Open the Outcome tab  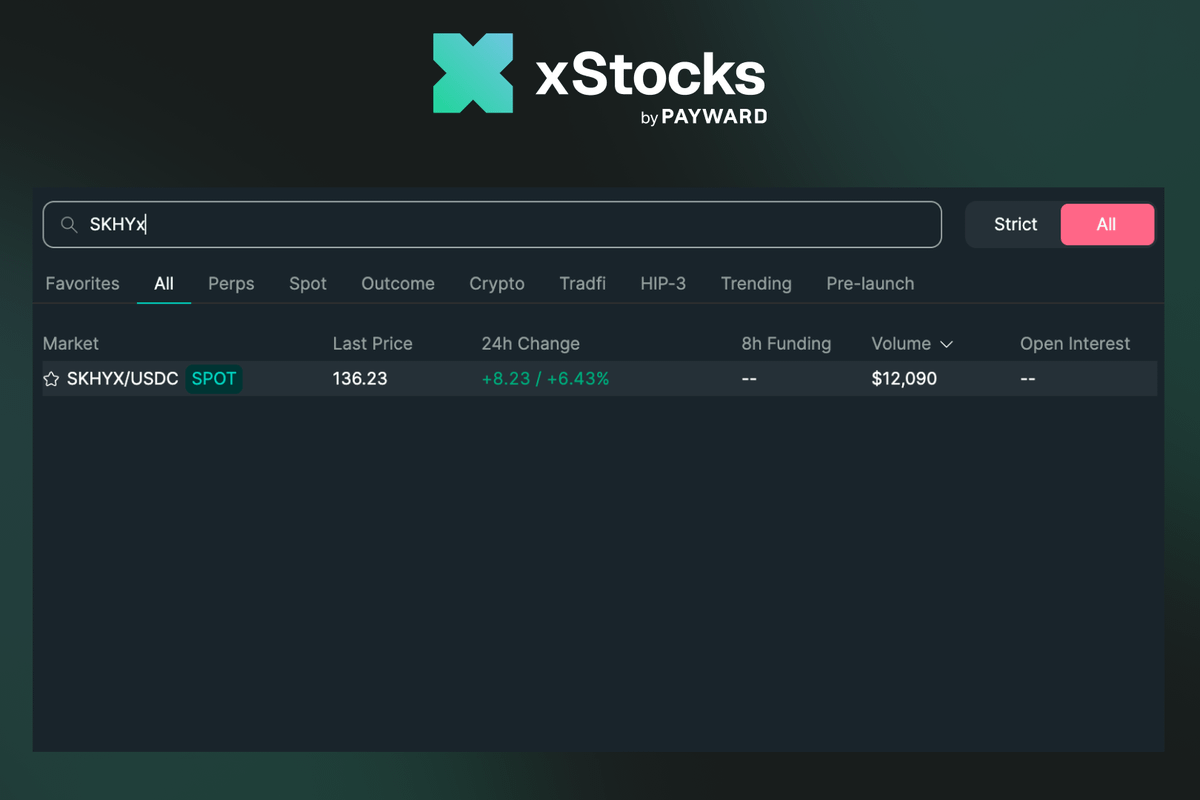pos(398,284)
